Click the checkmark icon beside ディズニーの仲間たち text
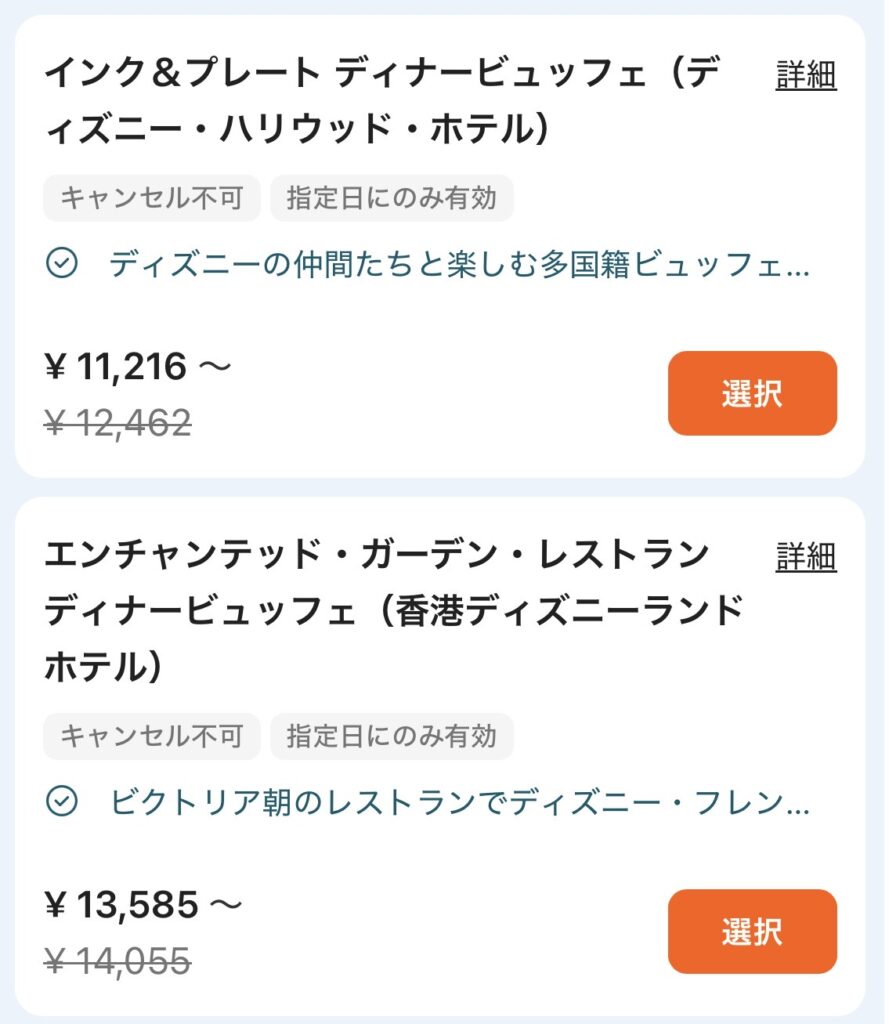This screenshot has height=1024, width=889. coord(62,263)
